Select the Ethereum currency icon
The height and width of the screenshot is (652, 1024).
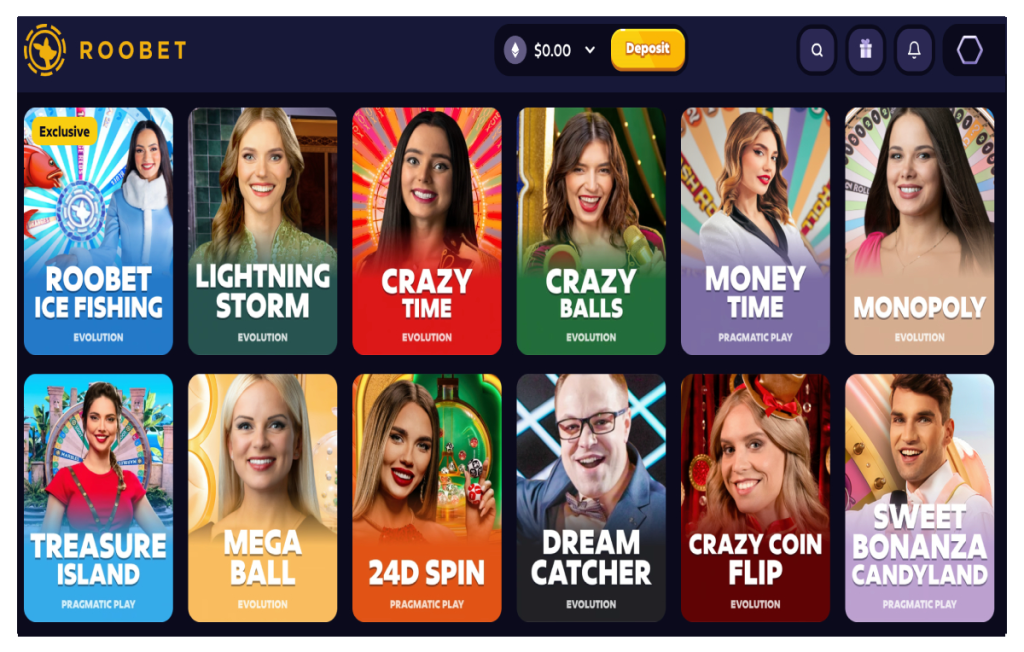pyautogui.click(x=515, y=50)
